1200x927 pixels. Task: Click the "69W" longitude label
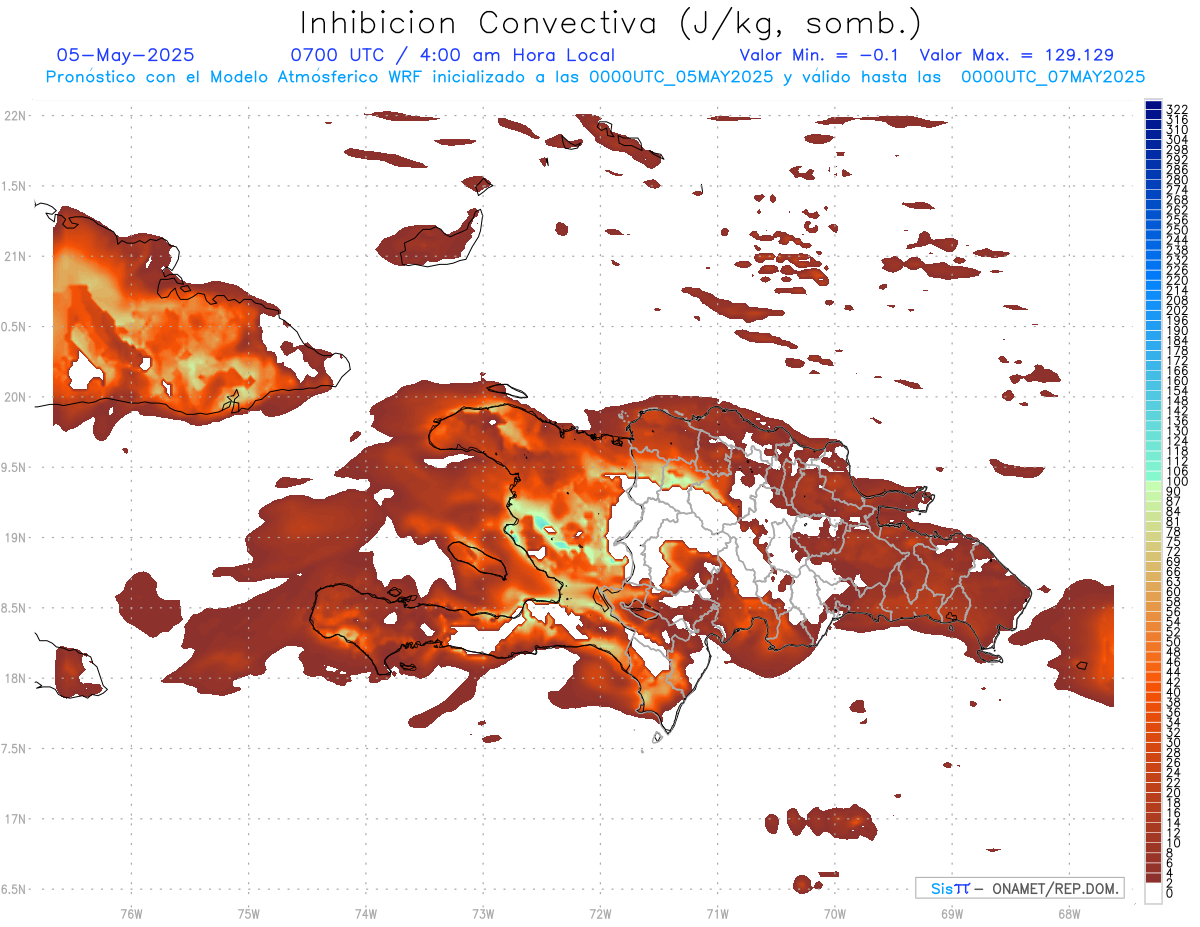click(951, 913)
